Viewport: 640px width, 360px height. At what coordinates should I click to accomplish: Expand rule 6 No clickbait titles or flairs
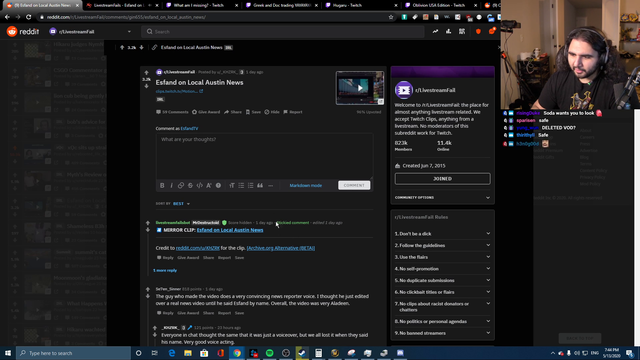point(442,292)
